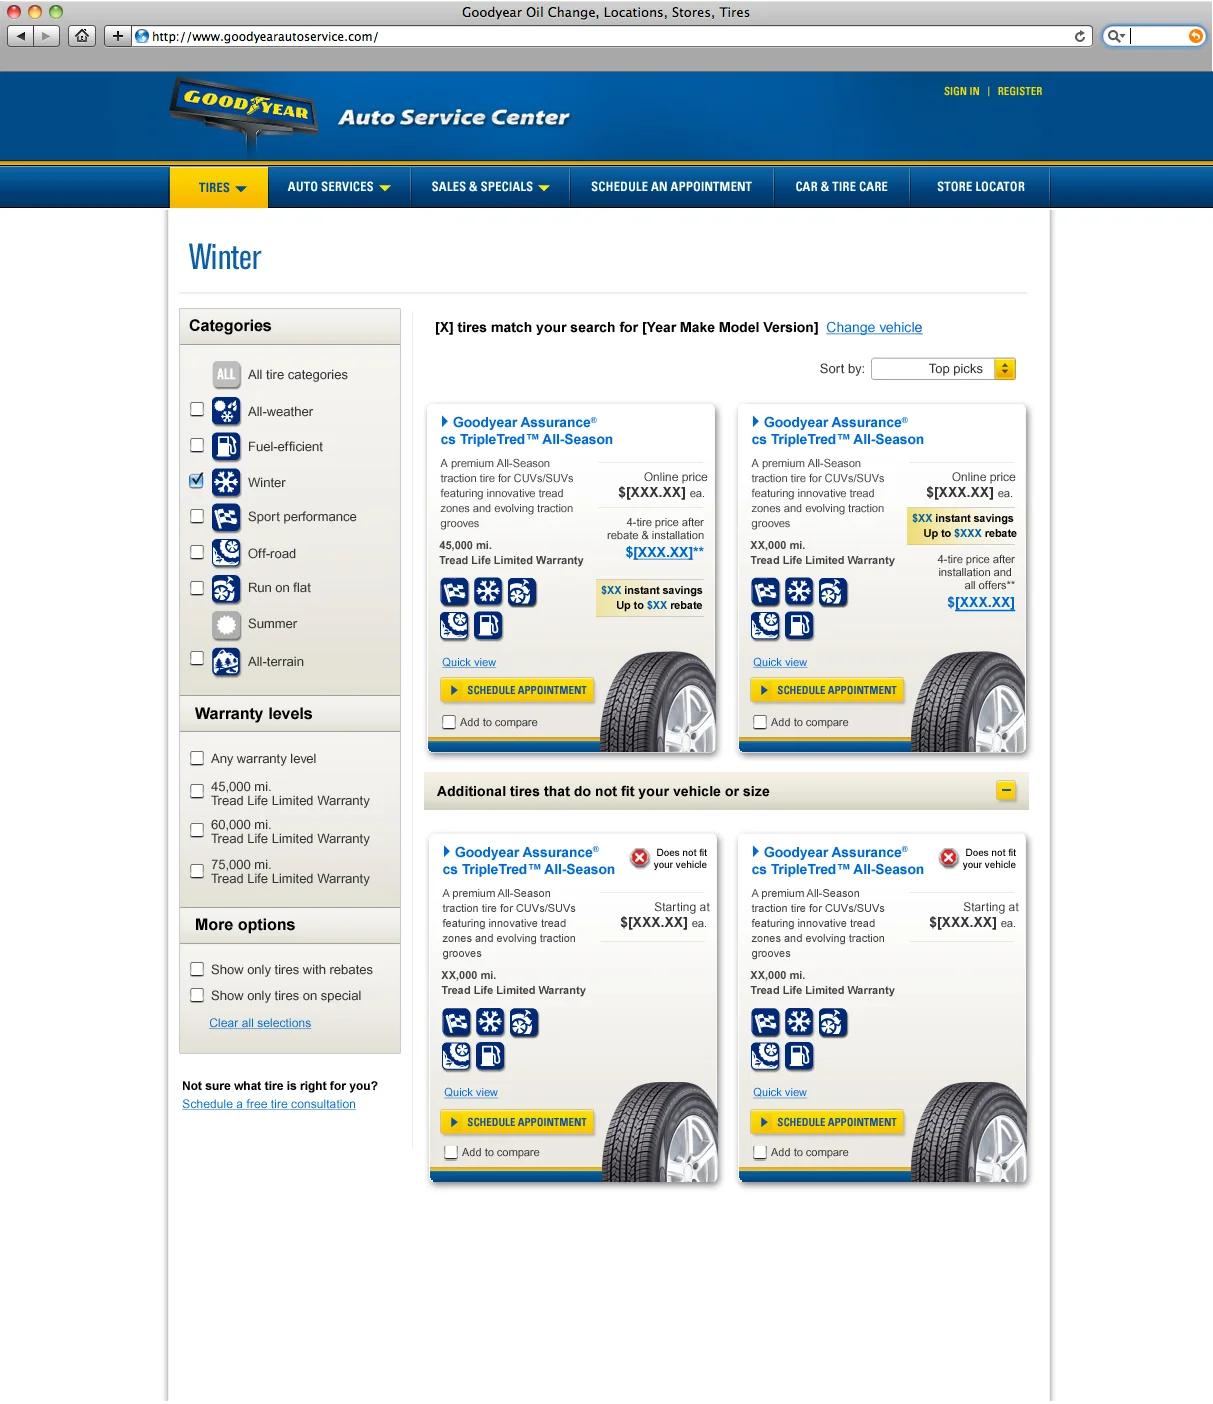Enable the Fuel-efficient checkbox
Screen dimensions: 1213x1404
click(197, 445)
